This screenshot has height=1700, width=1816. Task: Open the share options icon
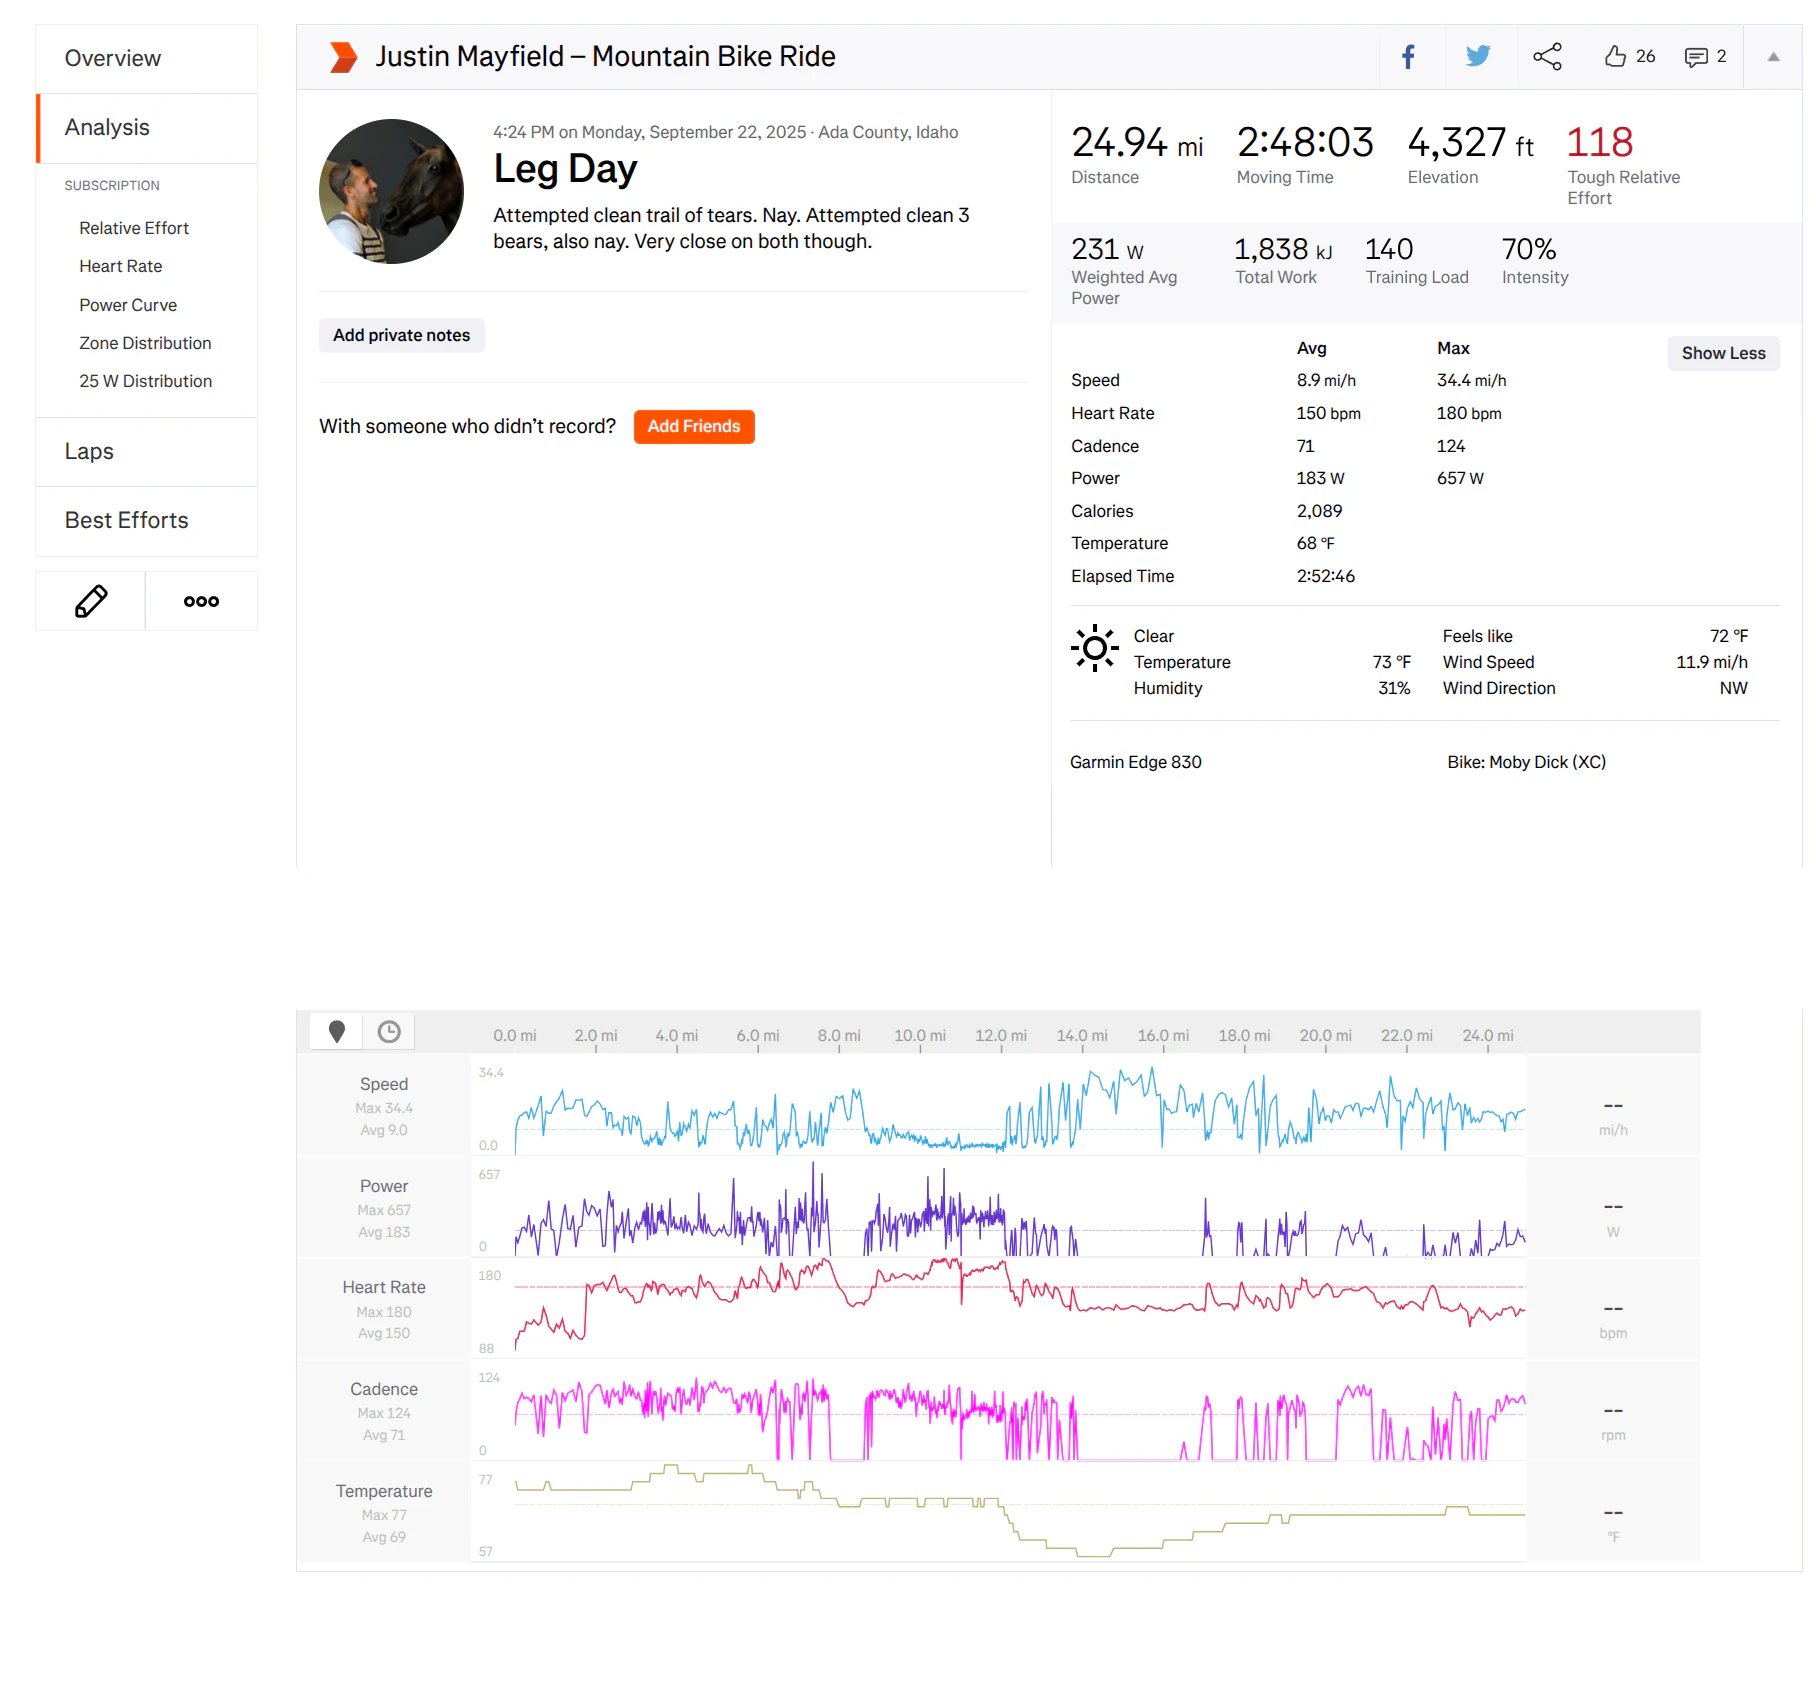[1546, 57]
